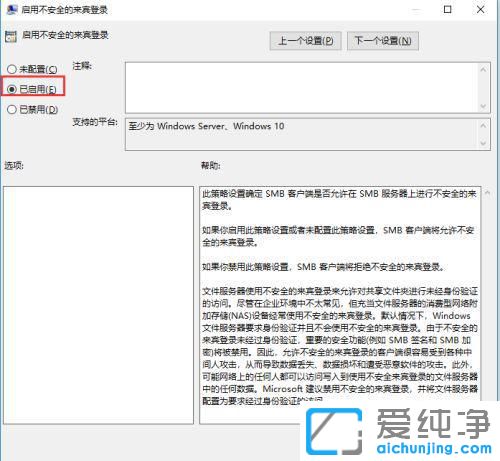Click the 帮助: label

210,165
